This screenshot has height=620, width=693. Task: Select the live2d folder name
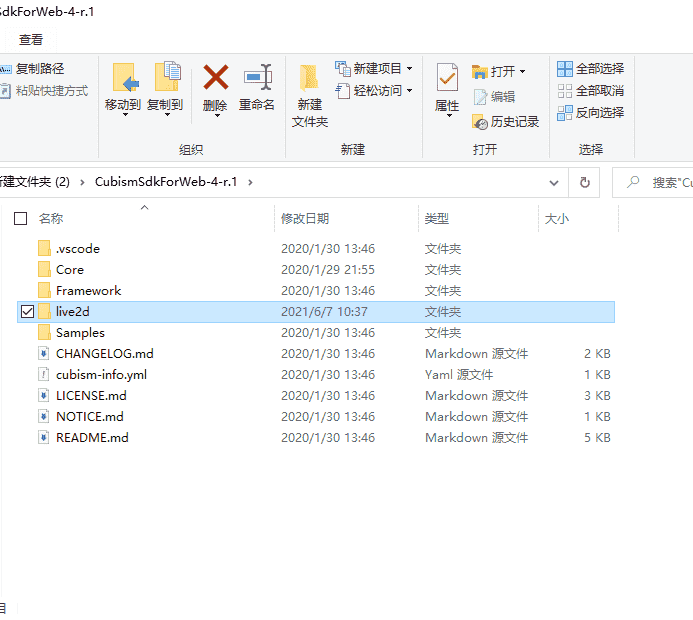tap(72, 312)
